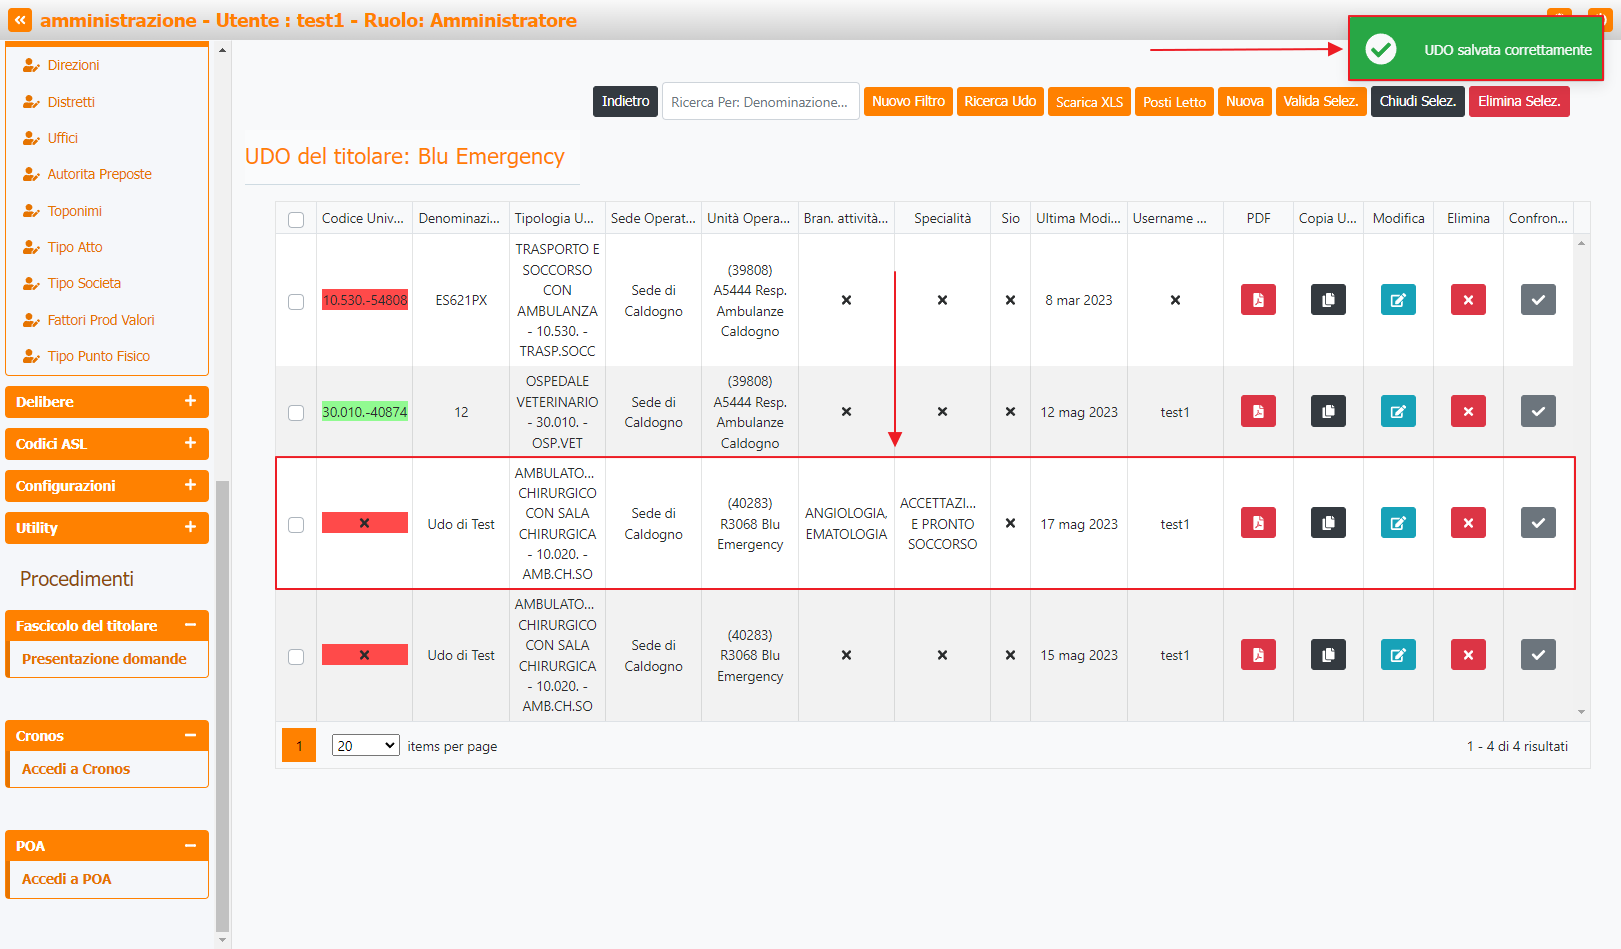Image resolution: width=1621 pixels, height=949 pixels.
Task: Go to page 1 of results
Action: coord(299,745)
